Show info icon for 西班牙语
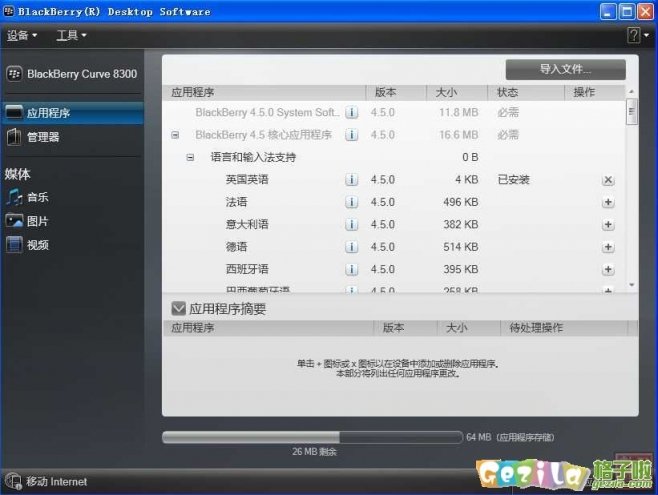This screenshot has width=658, height=495. [351, 269]
